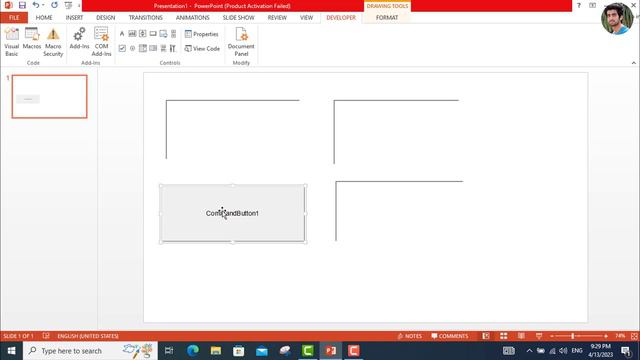This screenshot has width=640, height=360.
Task: Save the presentation from quick access toolbar
Action: [x=22, y=5]
